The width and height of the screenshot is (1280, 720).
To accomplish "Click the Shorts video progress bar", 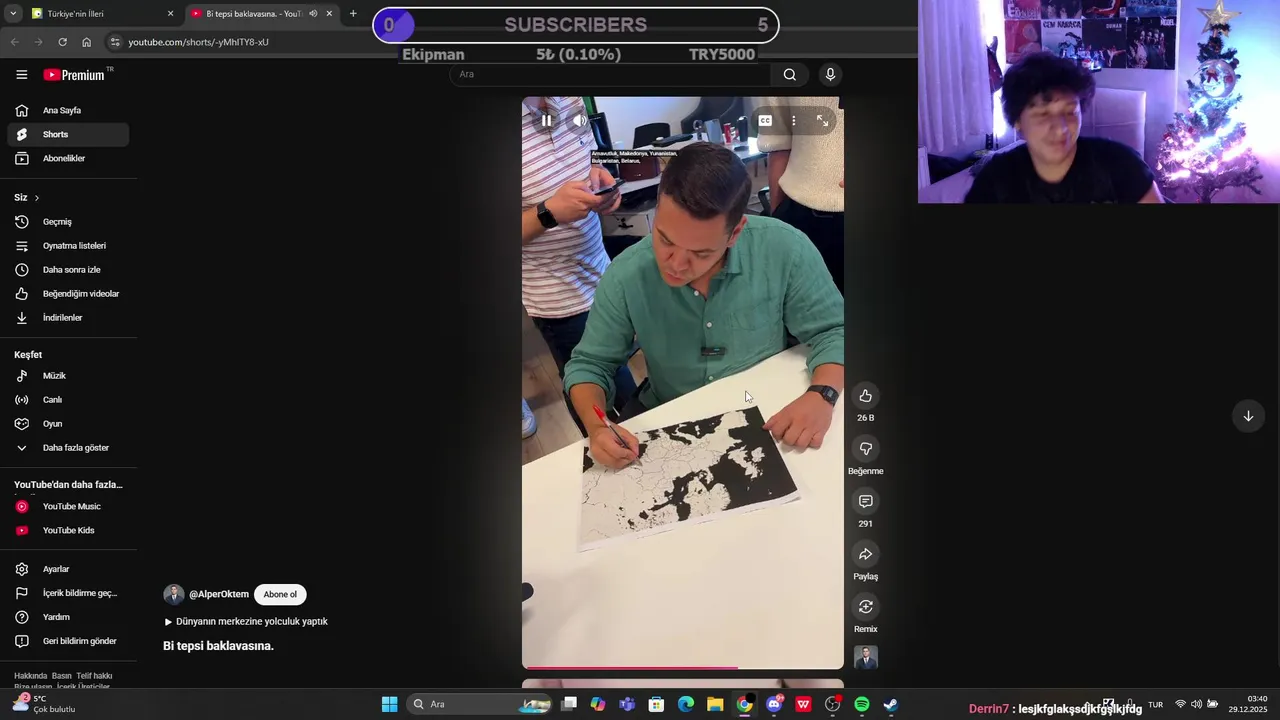I will pos(683,667).
